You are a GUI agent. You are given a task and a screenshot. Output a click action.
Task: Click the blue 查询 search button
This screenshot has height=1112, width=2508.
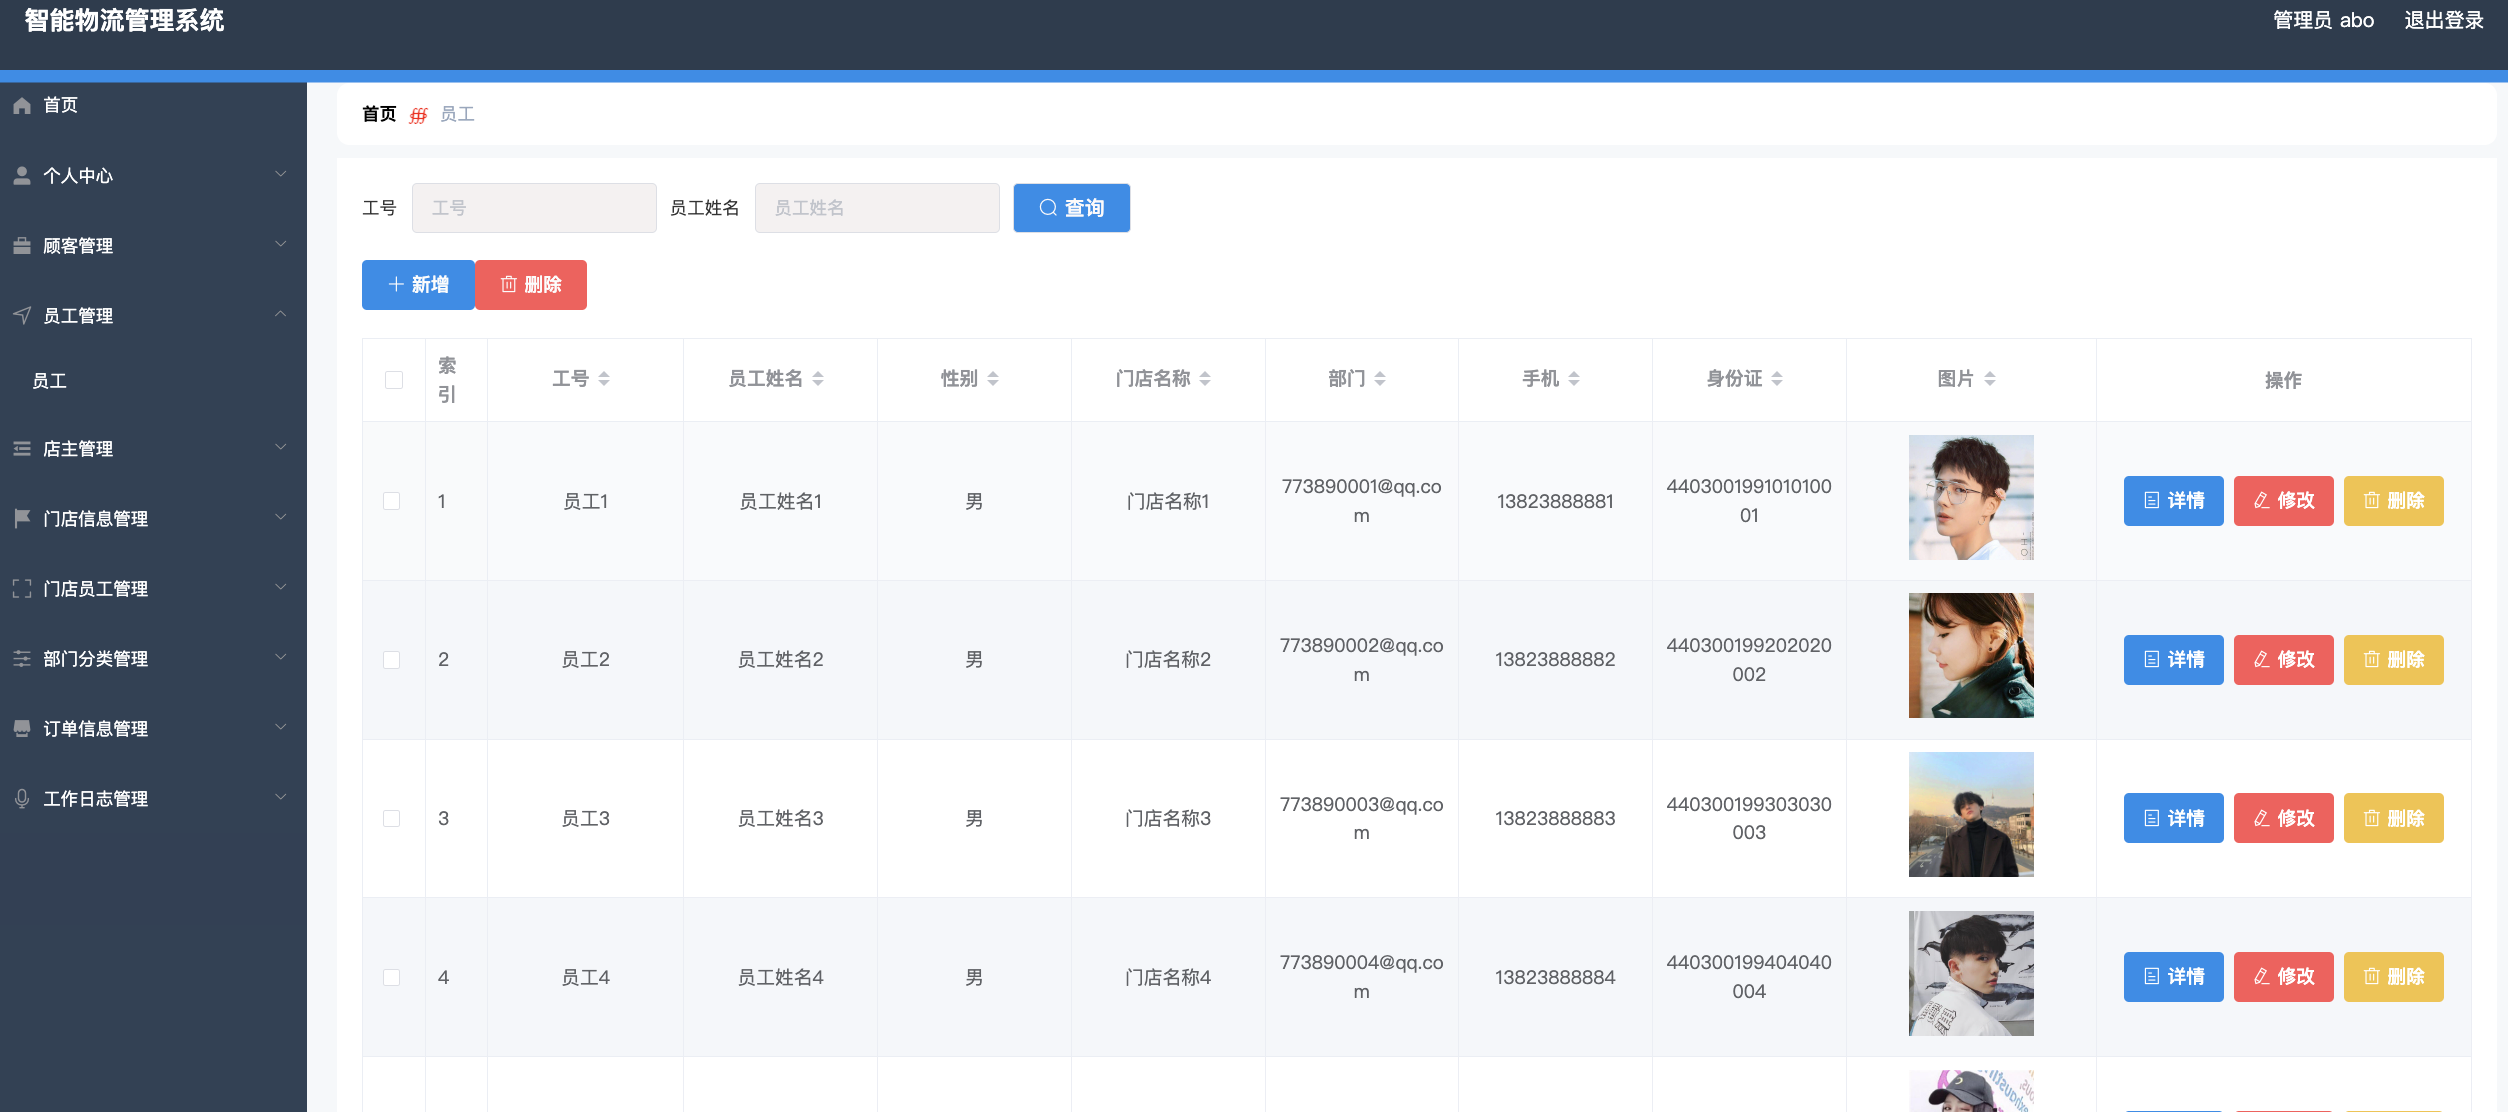point(1071,208)
